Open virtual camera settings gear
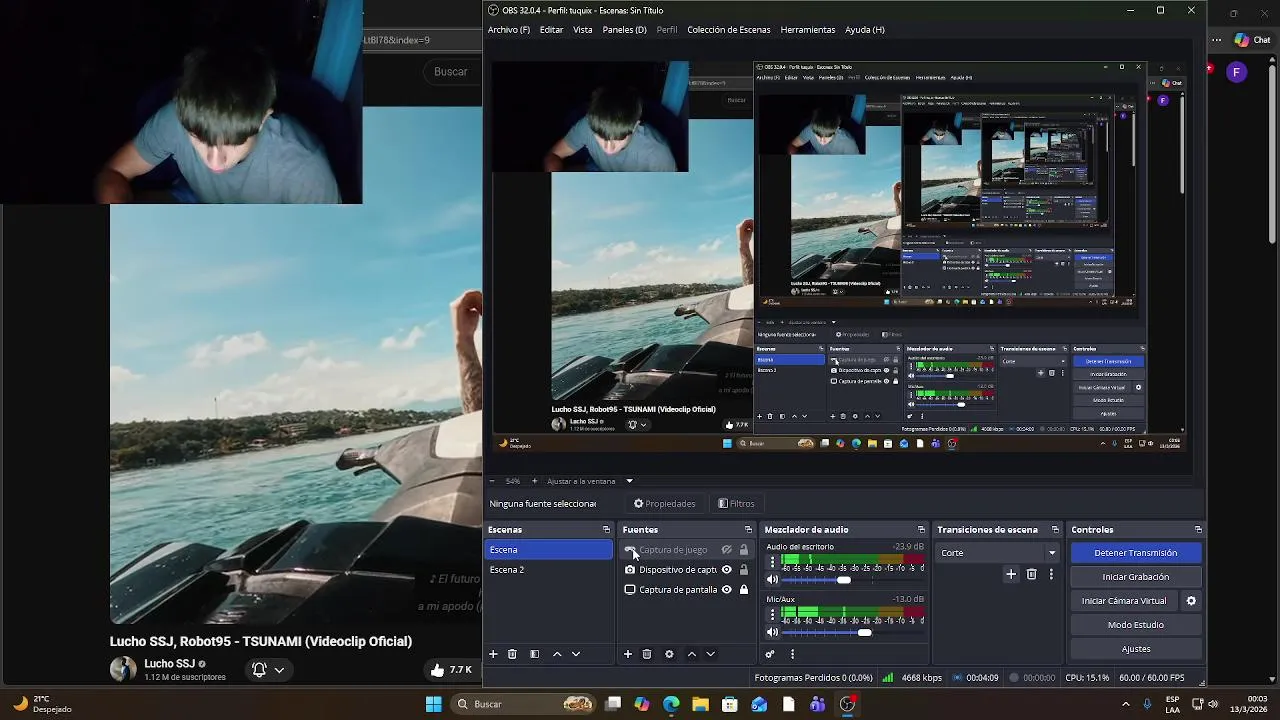The width and height of the screenshot is (1280, 720). pyautogui.click(x=1191, y=601)
